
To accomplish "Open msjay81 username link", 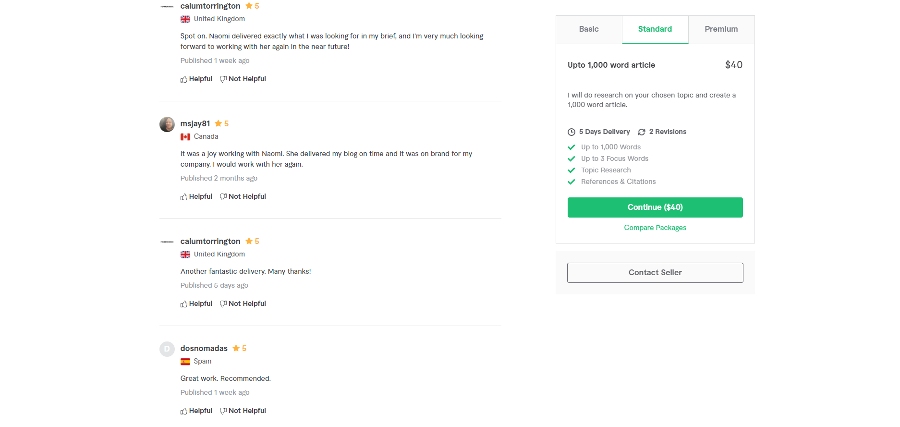I will [195, 123].
